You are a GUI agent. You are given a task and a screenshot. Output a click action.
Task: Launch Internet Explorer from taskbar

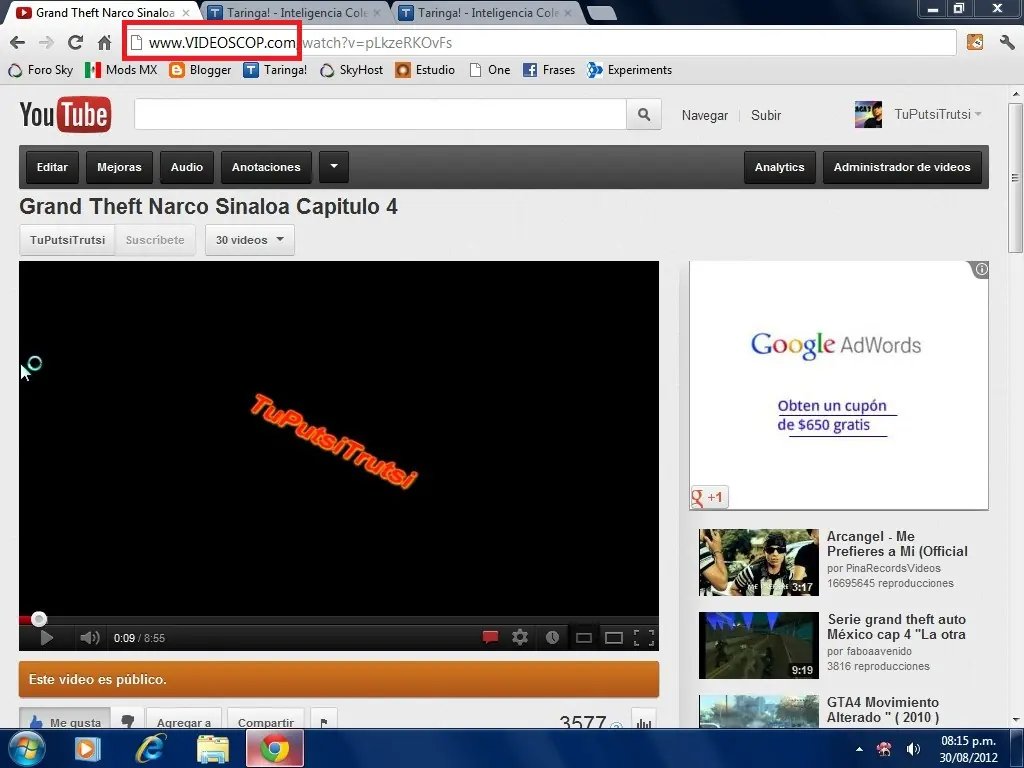[x=150, y=748]
